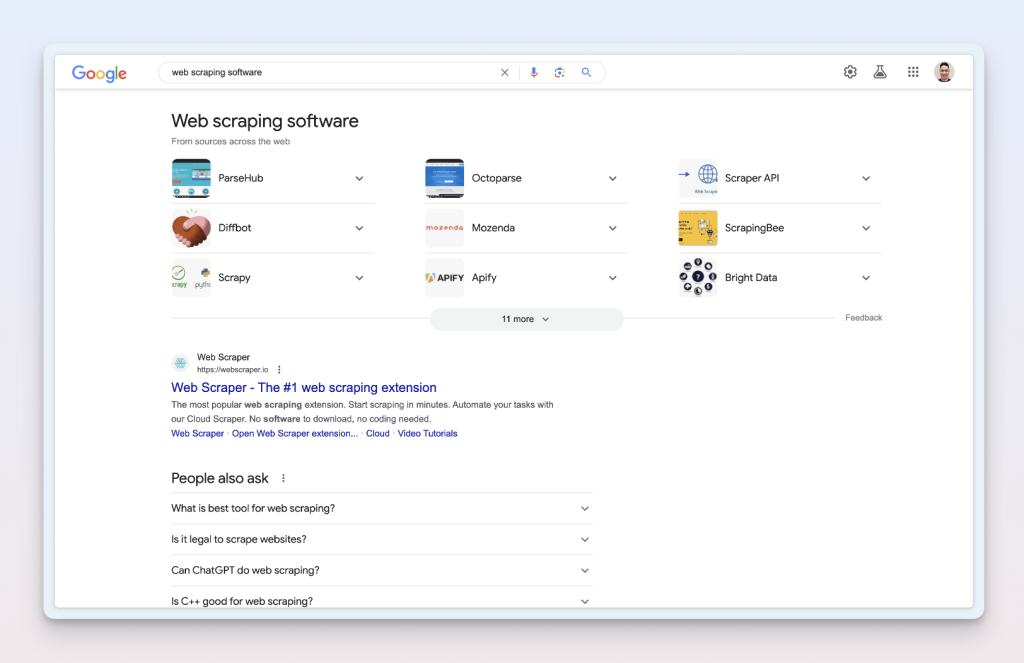The image size is (1024, 663).
Task: Open Google Lens image search
Action: (x=560, y=73)
